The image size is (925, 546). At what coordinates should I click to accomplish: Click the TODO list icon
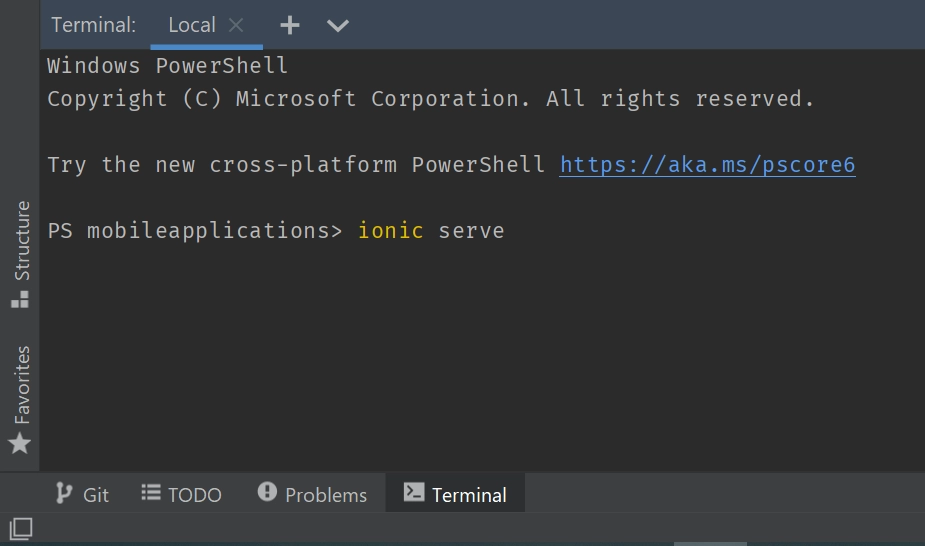[151, 493]
